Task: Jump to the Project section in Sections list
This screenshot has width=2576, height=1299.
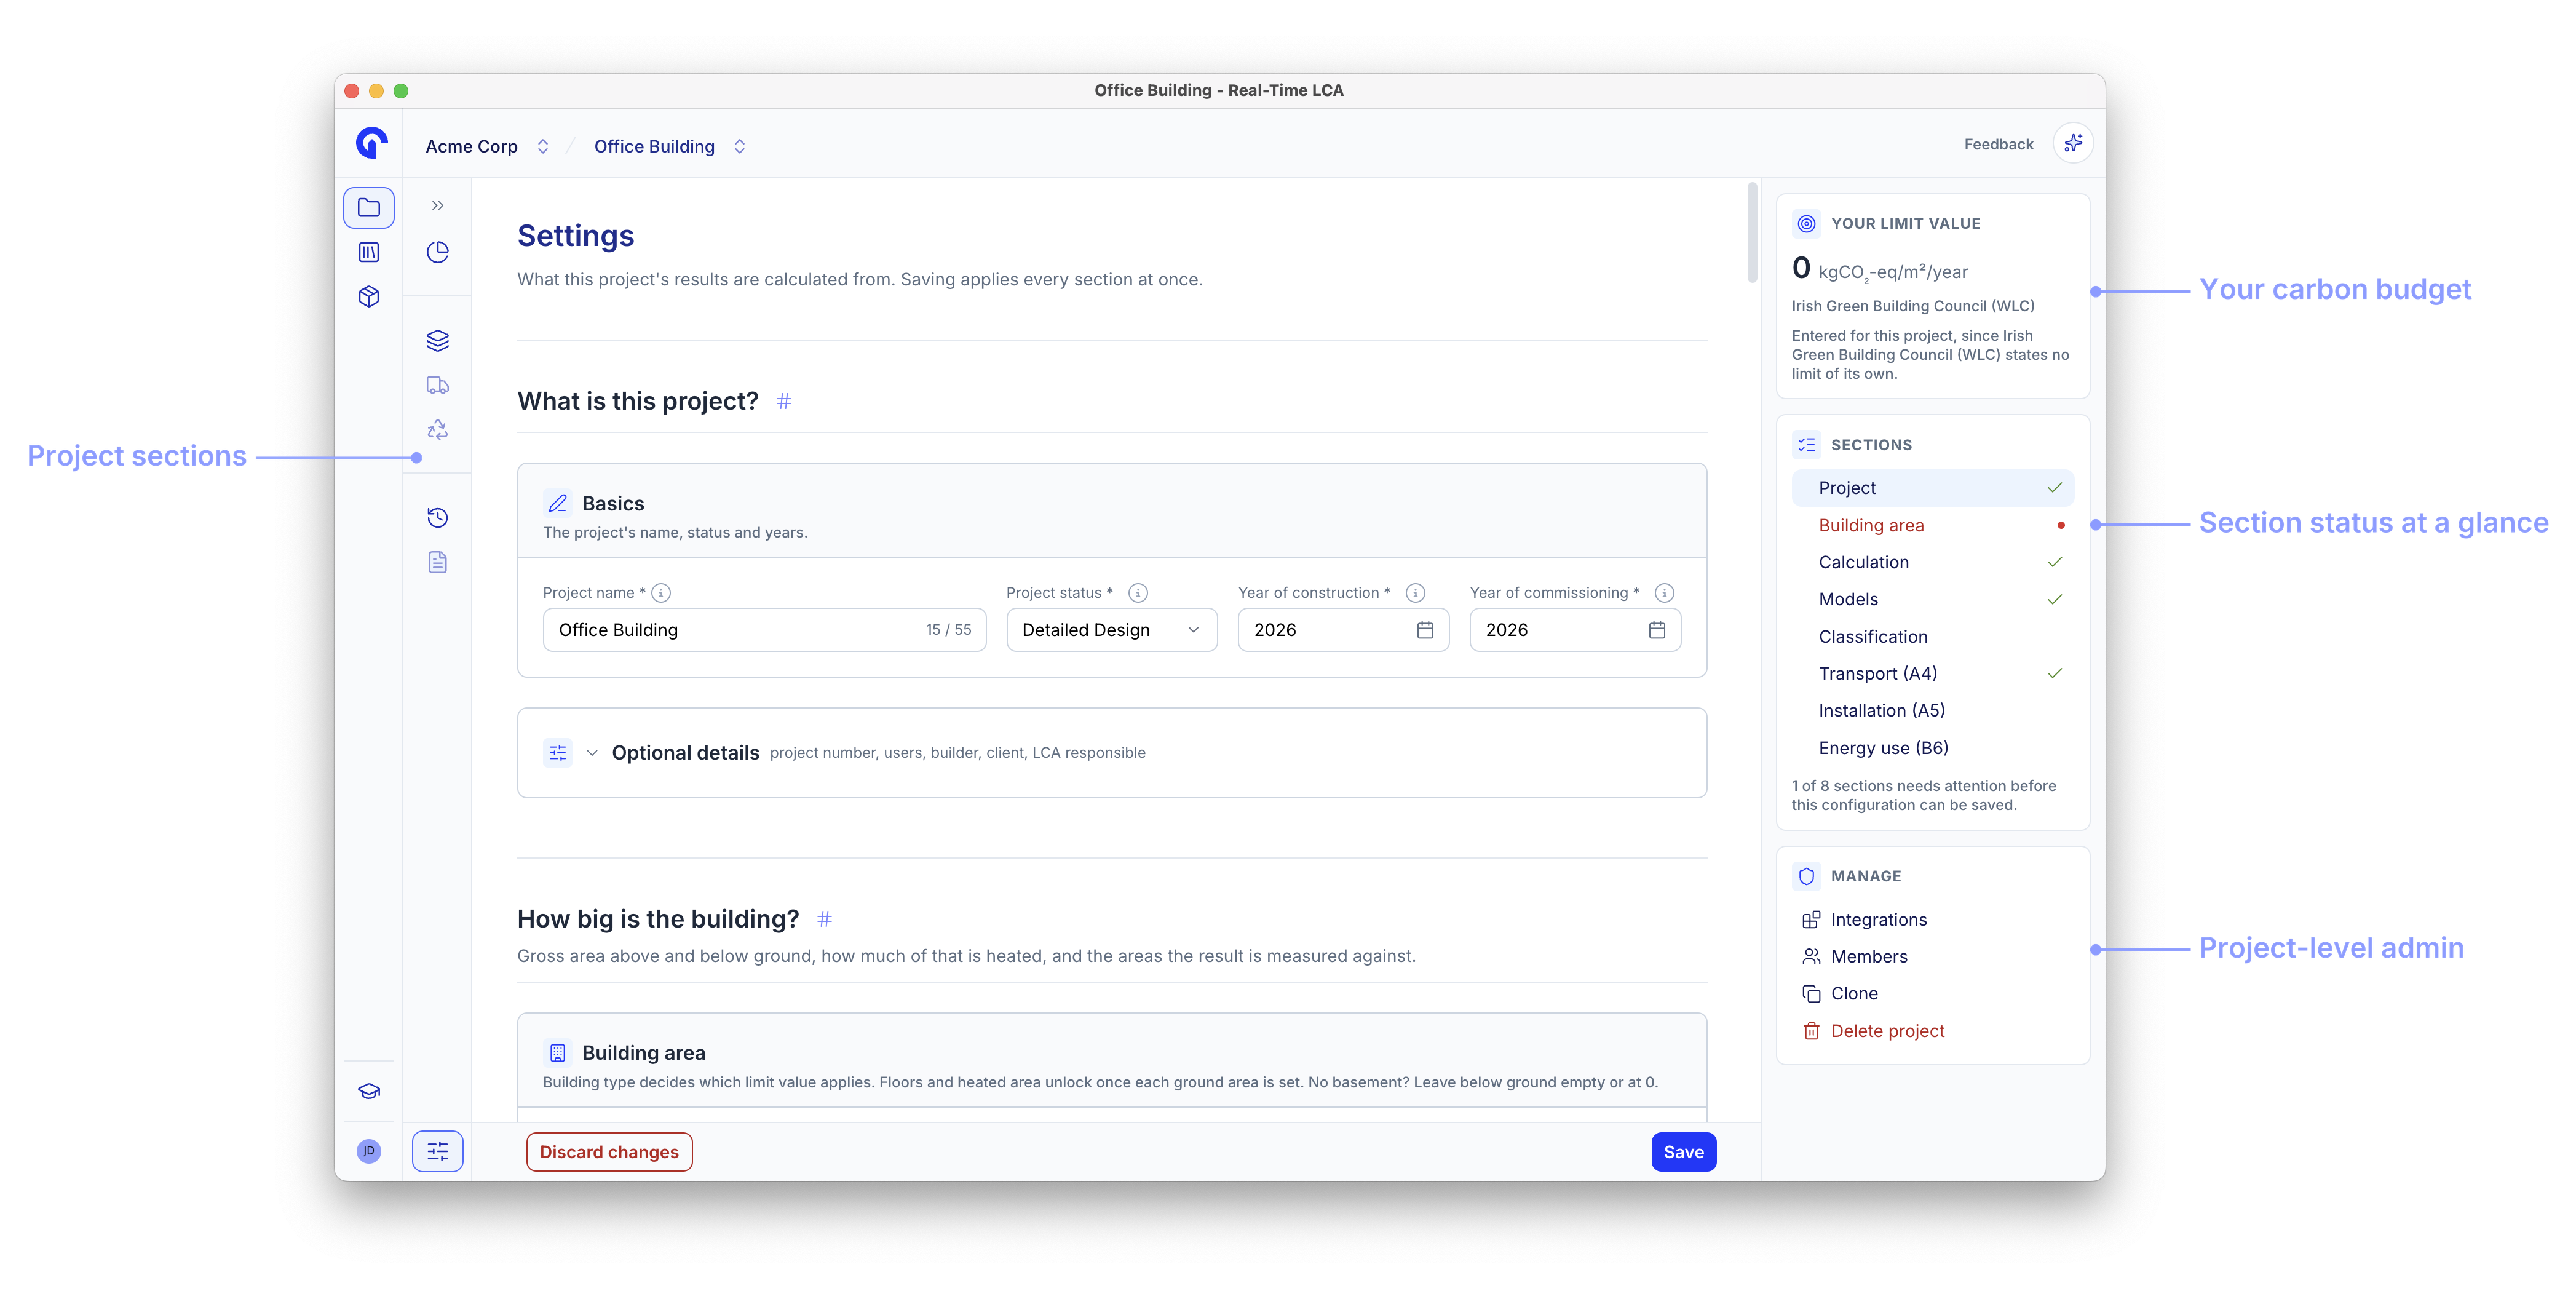Action: tap(1932, 488)
